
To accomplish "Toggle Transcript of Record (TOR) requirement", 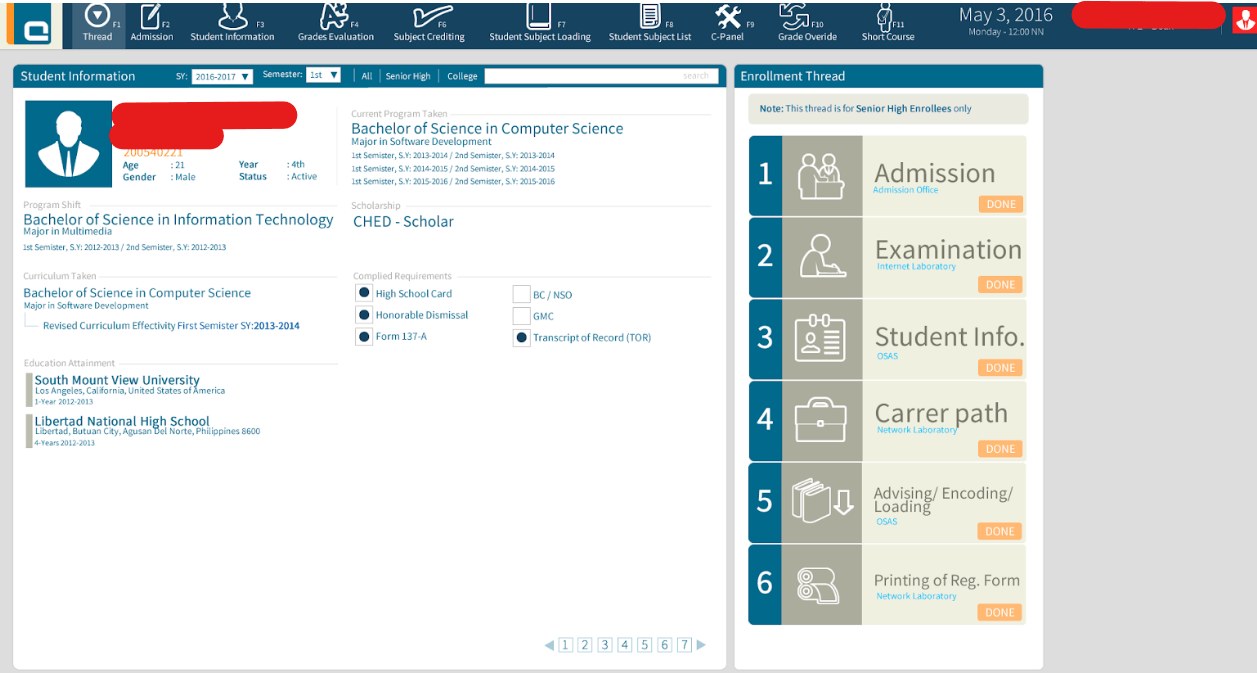I will (521, 338).
